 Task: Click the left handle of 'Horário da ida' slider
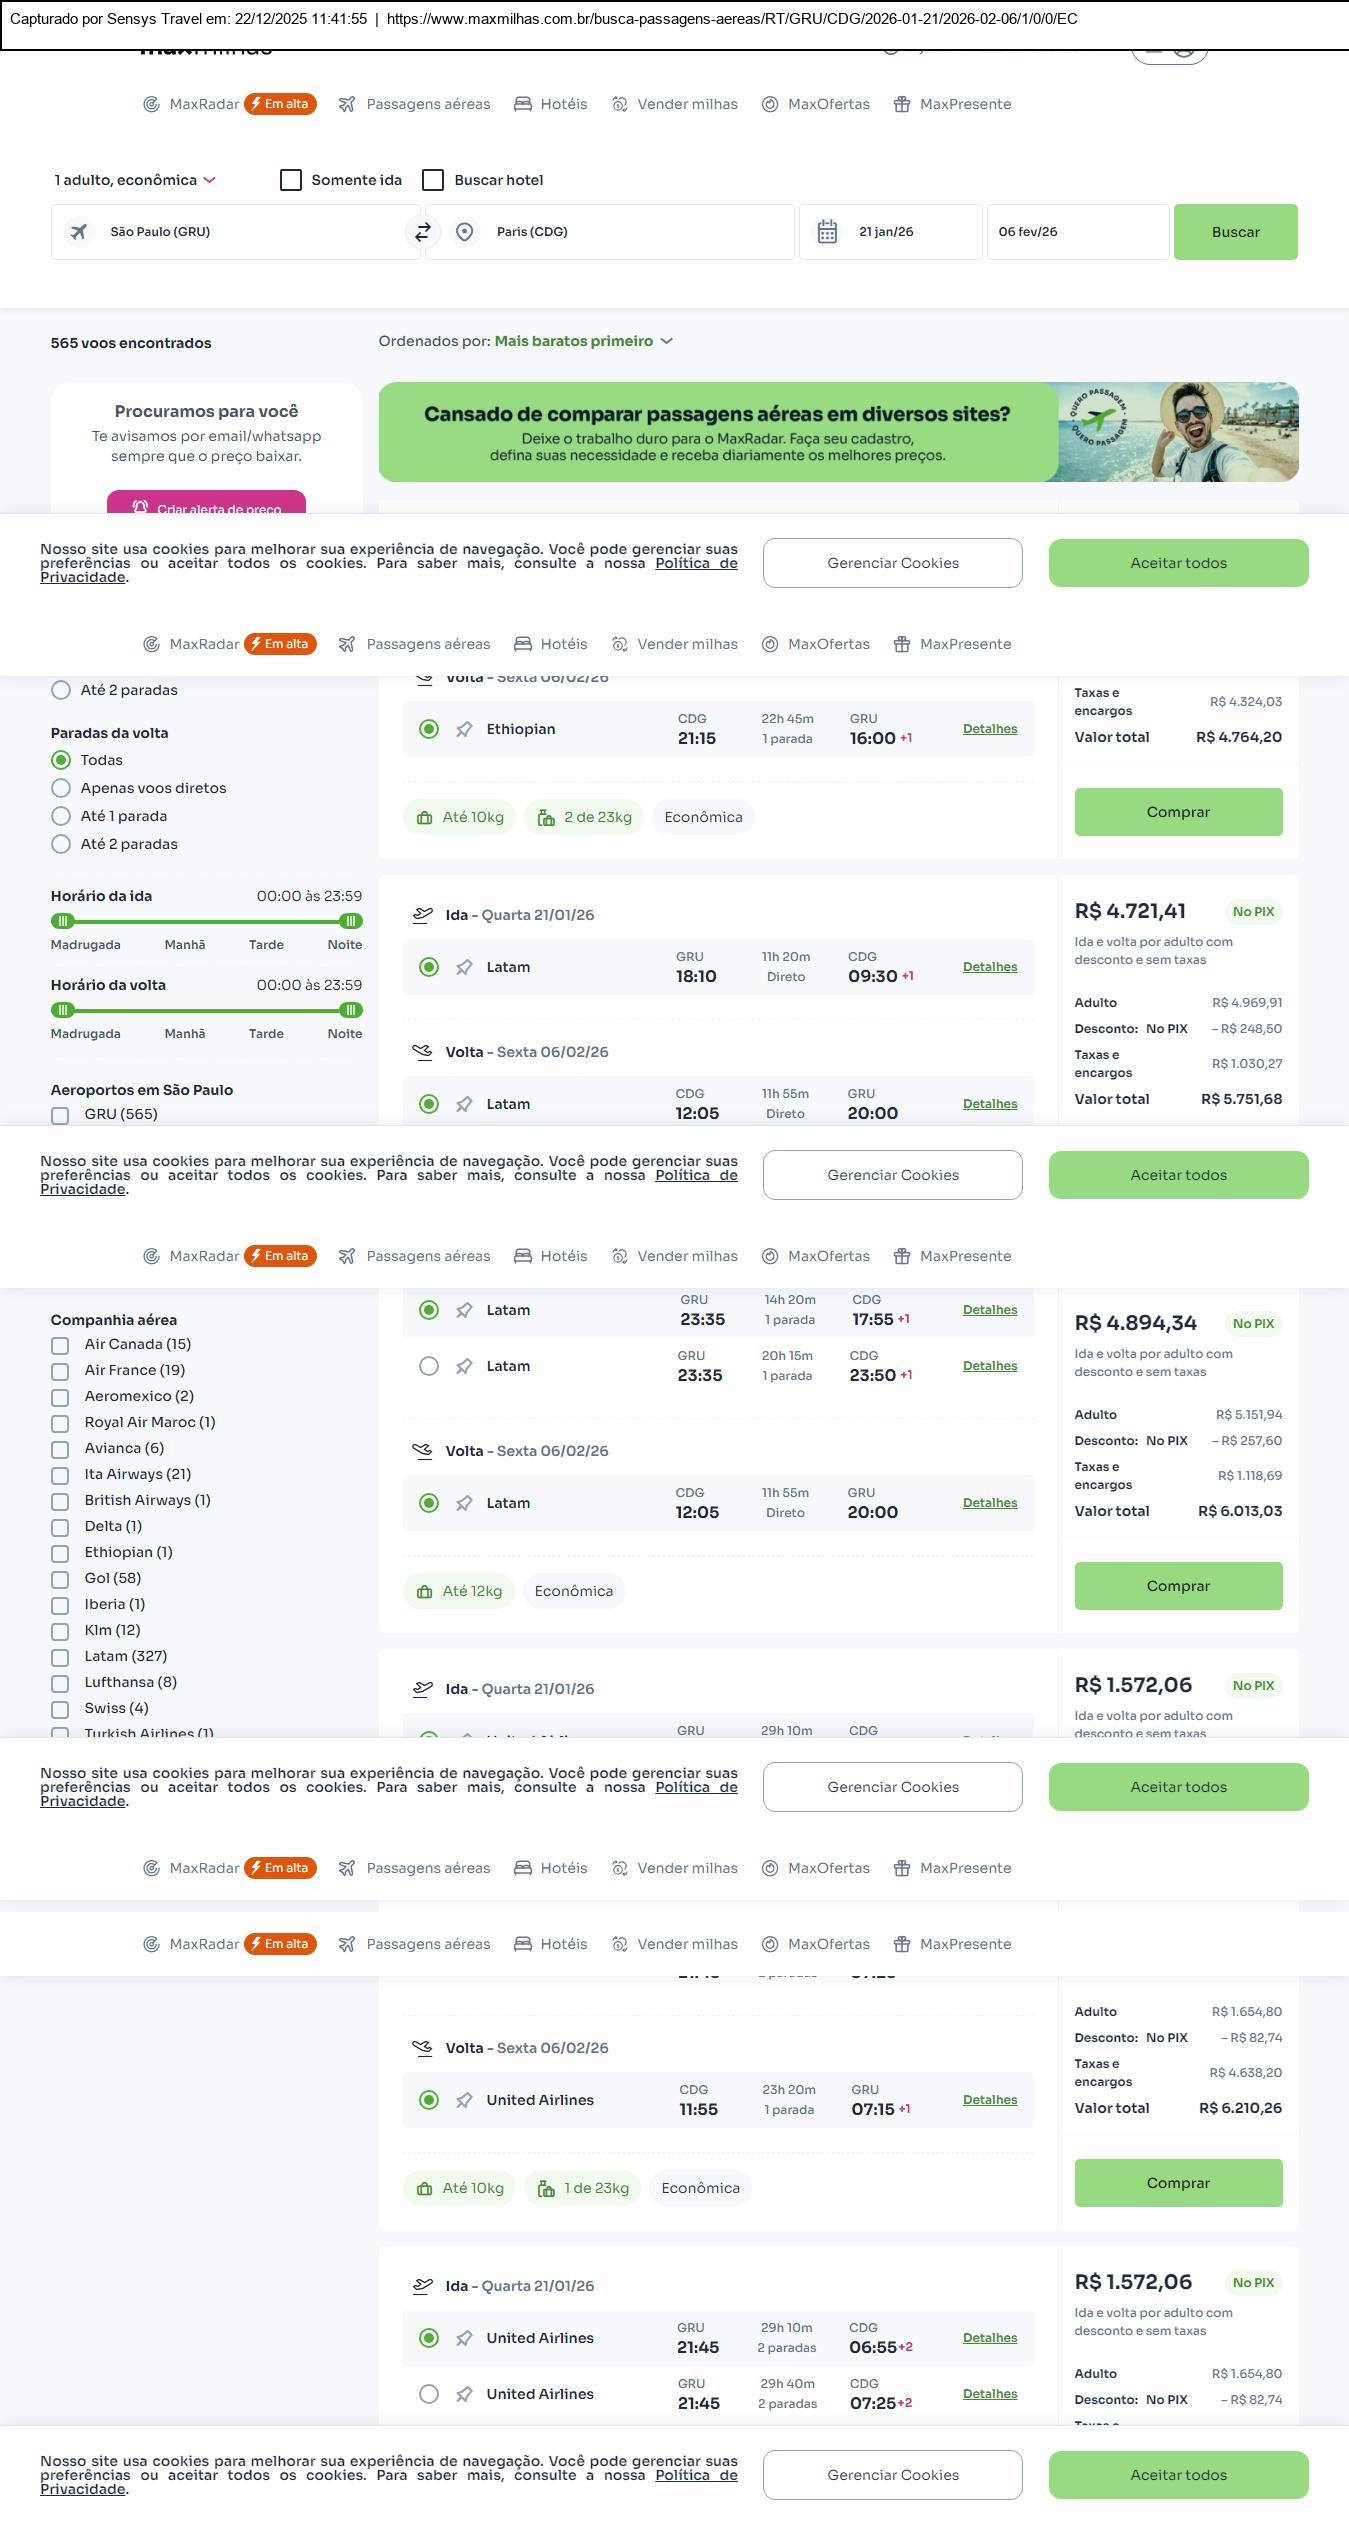coord(63,921)
